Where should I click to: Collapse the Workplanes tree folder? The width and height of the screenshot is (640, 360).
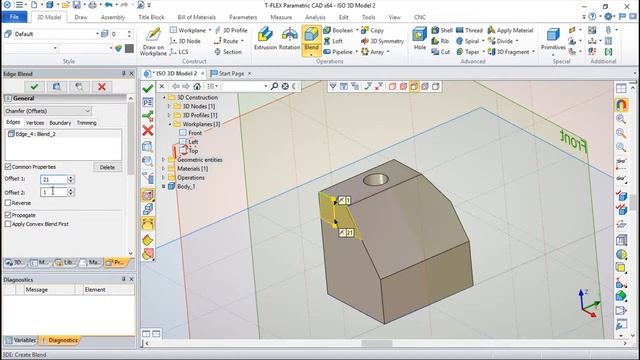pyautogui.click(x=169, y=124)
